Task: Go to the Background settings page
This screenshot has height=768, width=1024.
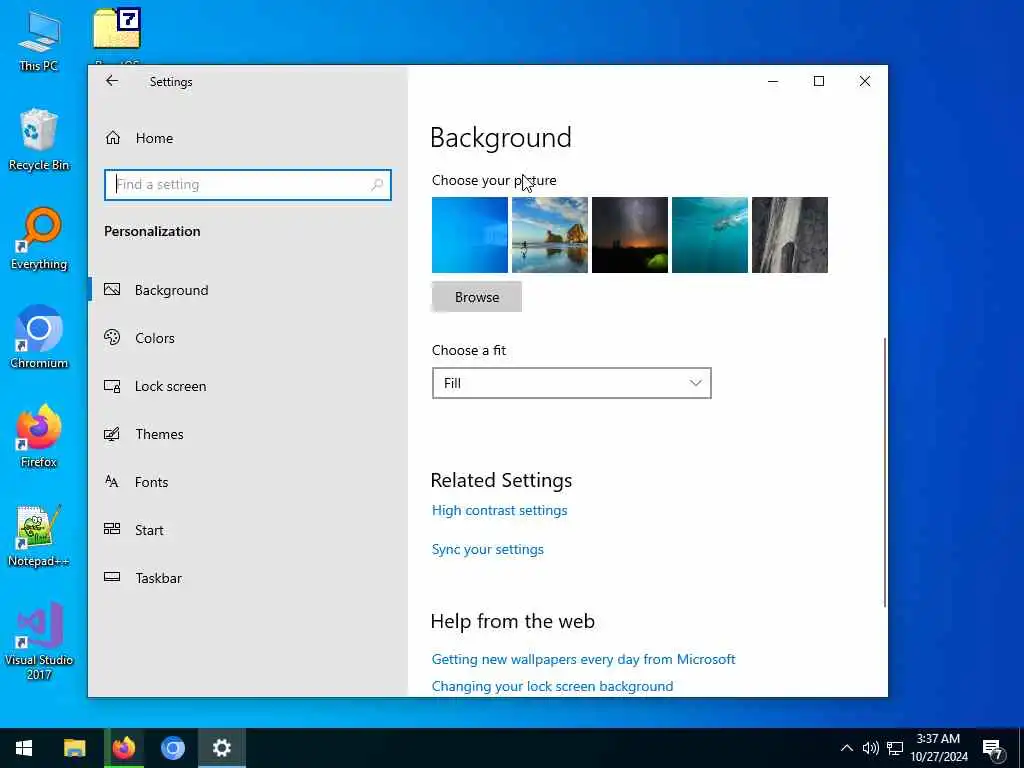Action: coord(247,290)
